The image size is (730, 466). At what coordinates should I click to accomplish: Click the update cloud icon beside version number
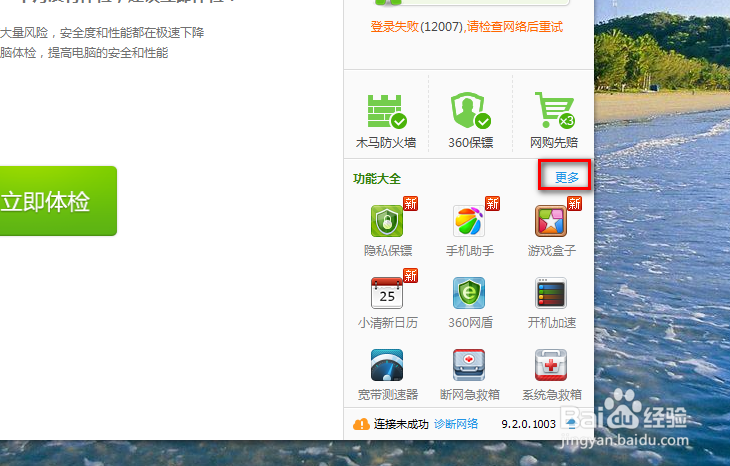[x=572, y=423]
